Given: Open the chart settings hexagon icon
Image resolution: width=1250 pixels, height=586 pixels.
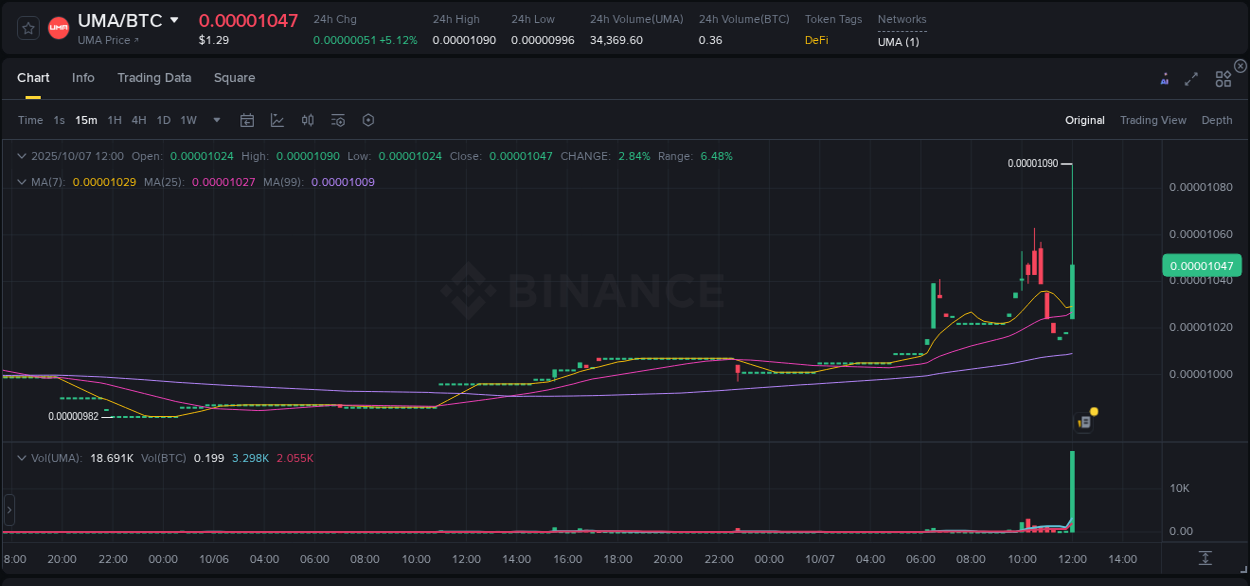Looking at the screenshot, I should pyautogui.click(x=368, y=120).
